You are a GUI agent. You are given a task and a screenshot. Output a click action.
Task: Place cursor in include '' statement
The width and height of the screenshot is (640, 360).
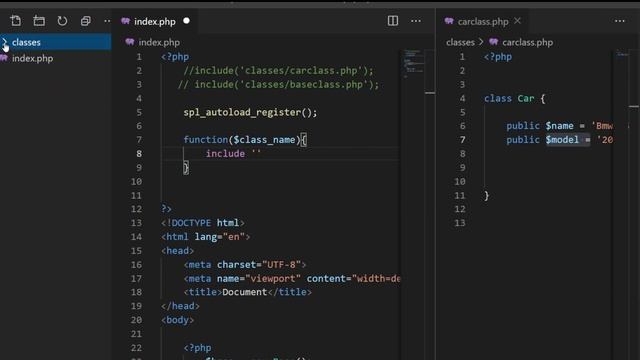(233, 154)
